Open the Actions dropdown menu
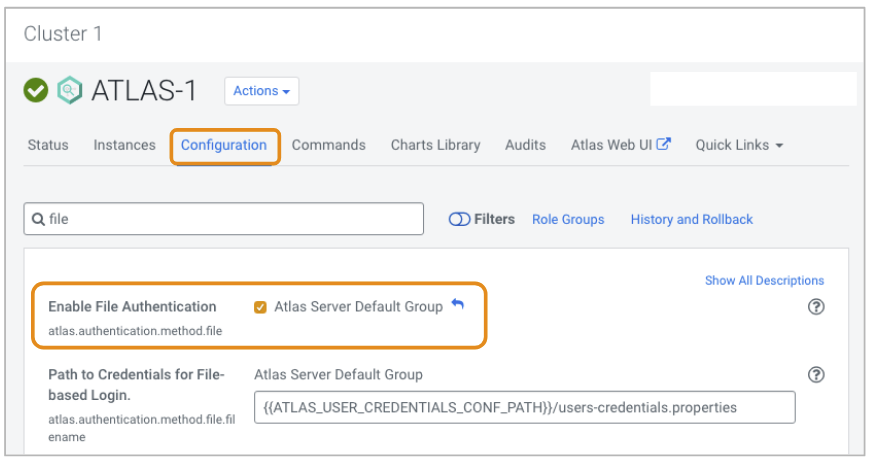The width and height of the screenshot is (874, 465). [x=261, y=91]
